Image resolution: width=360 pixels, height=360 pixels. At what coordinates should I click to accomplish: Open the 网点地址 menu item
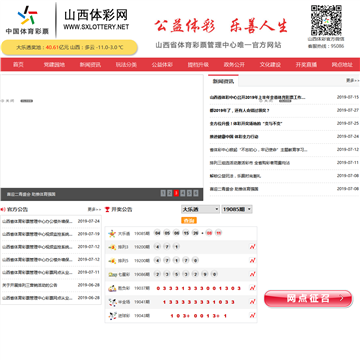[x=342, y=65]
